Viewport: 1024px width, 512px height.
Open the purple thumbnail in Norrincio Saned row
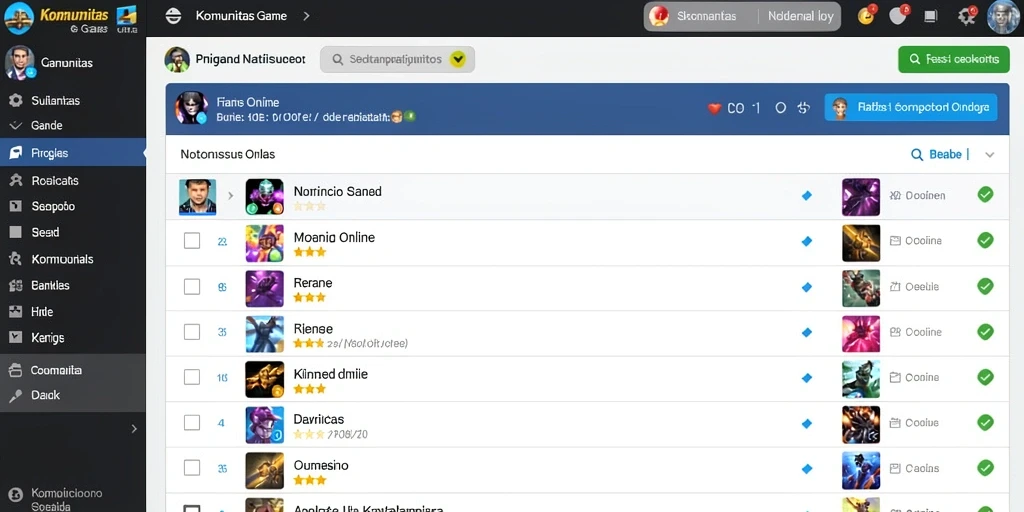tap(861, 197)
